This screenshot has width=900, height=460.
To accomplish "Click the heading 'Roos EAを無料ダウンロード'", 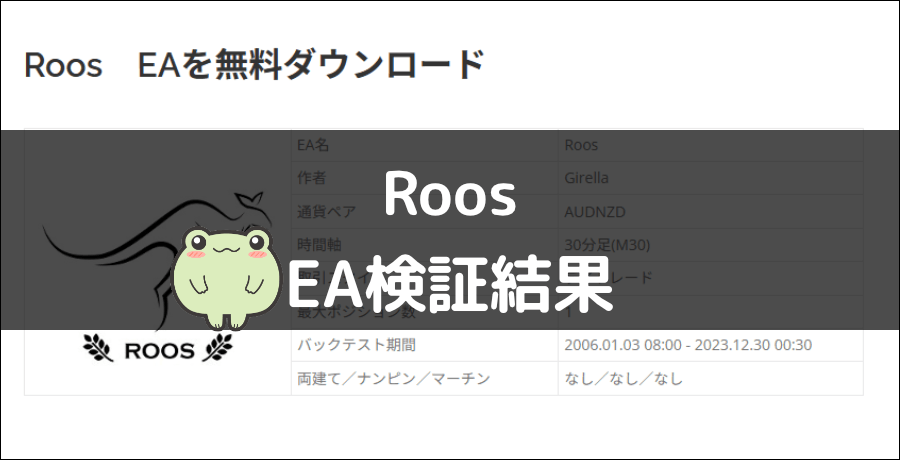I will (254, 65).
